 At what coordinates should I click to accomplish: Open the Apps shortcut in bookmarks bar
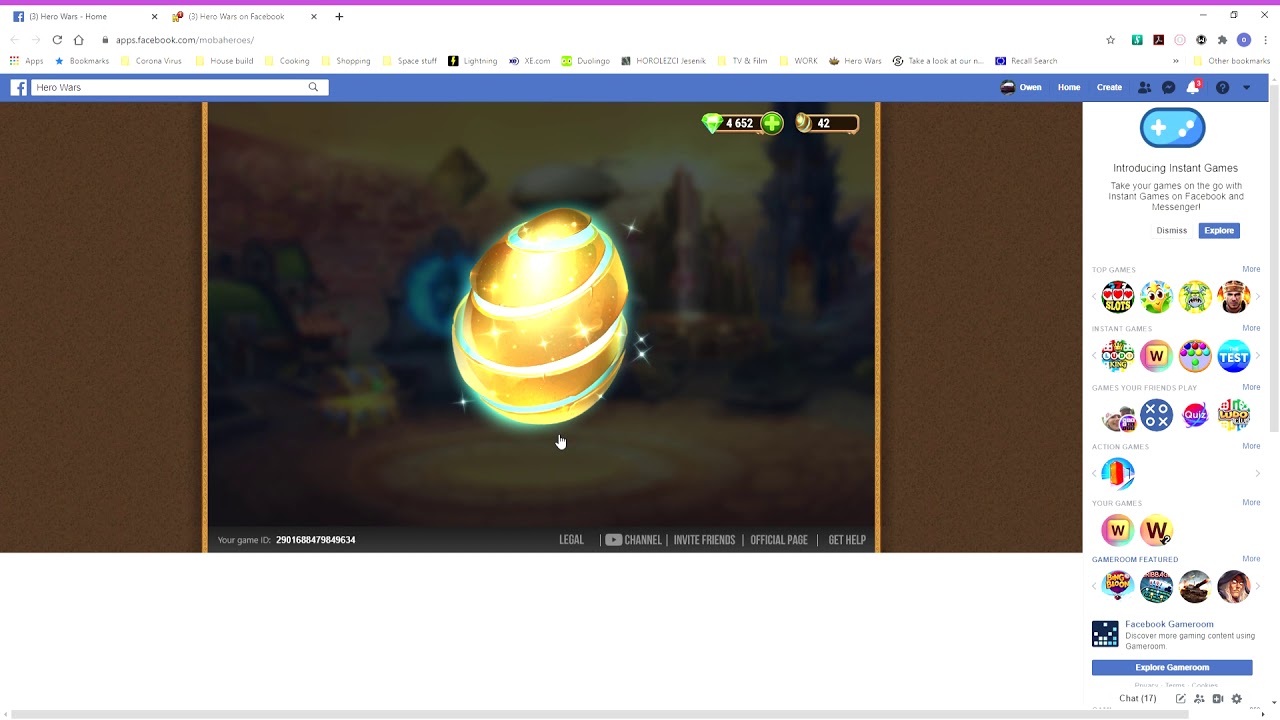pos(26,61)
